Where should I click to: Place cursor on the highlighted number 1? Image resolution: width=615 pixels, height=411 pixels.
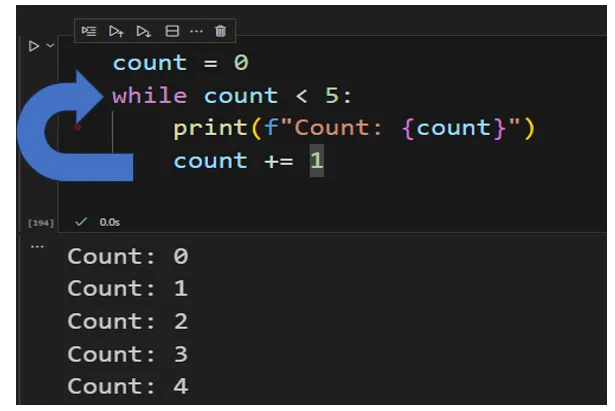(317, 160)
